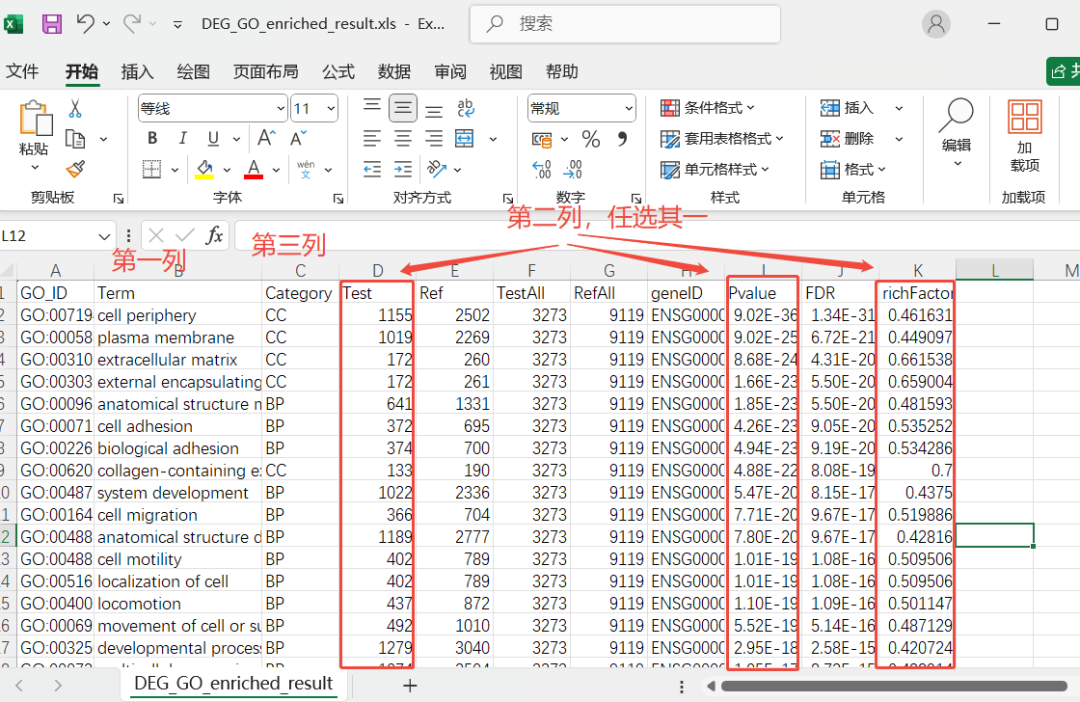Click the Save icon in title bar
Viewport: 1080px width, 702px height.
point(51,23)
